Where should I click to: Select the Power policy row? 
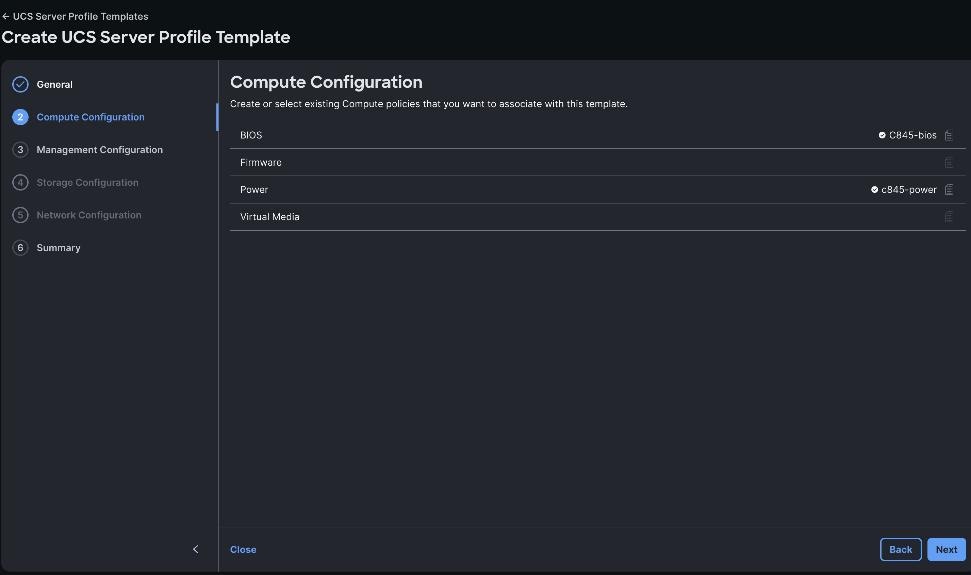pyautogui.click(x=598, y=189)
